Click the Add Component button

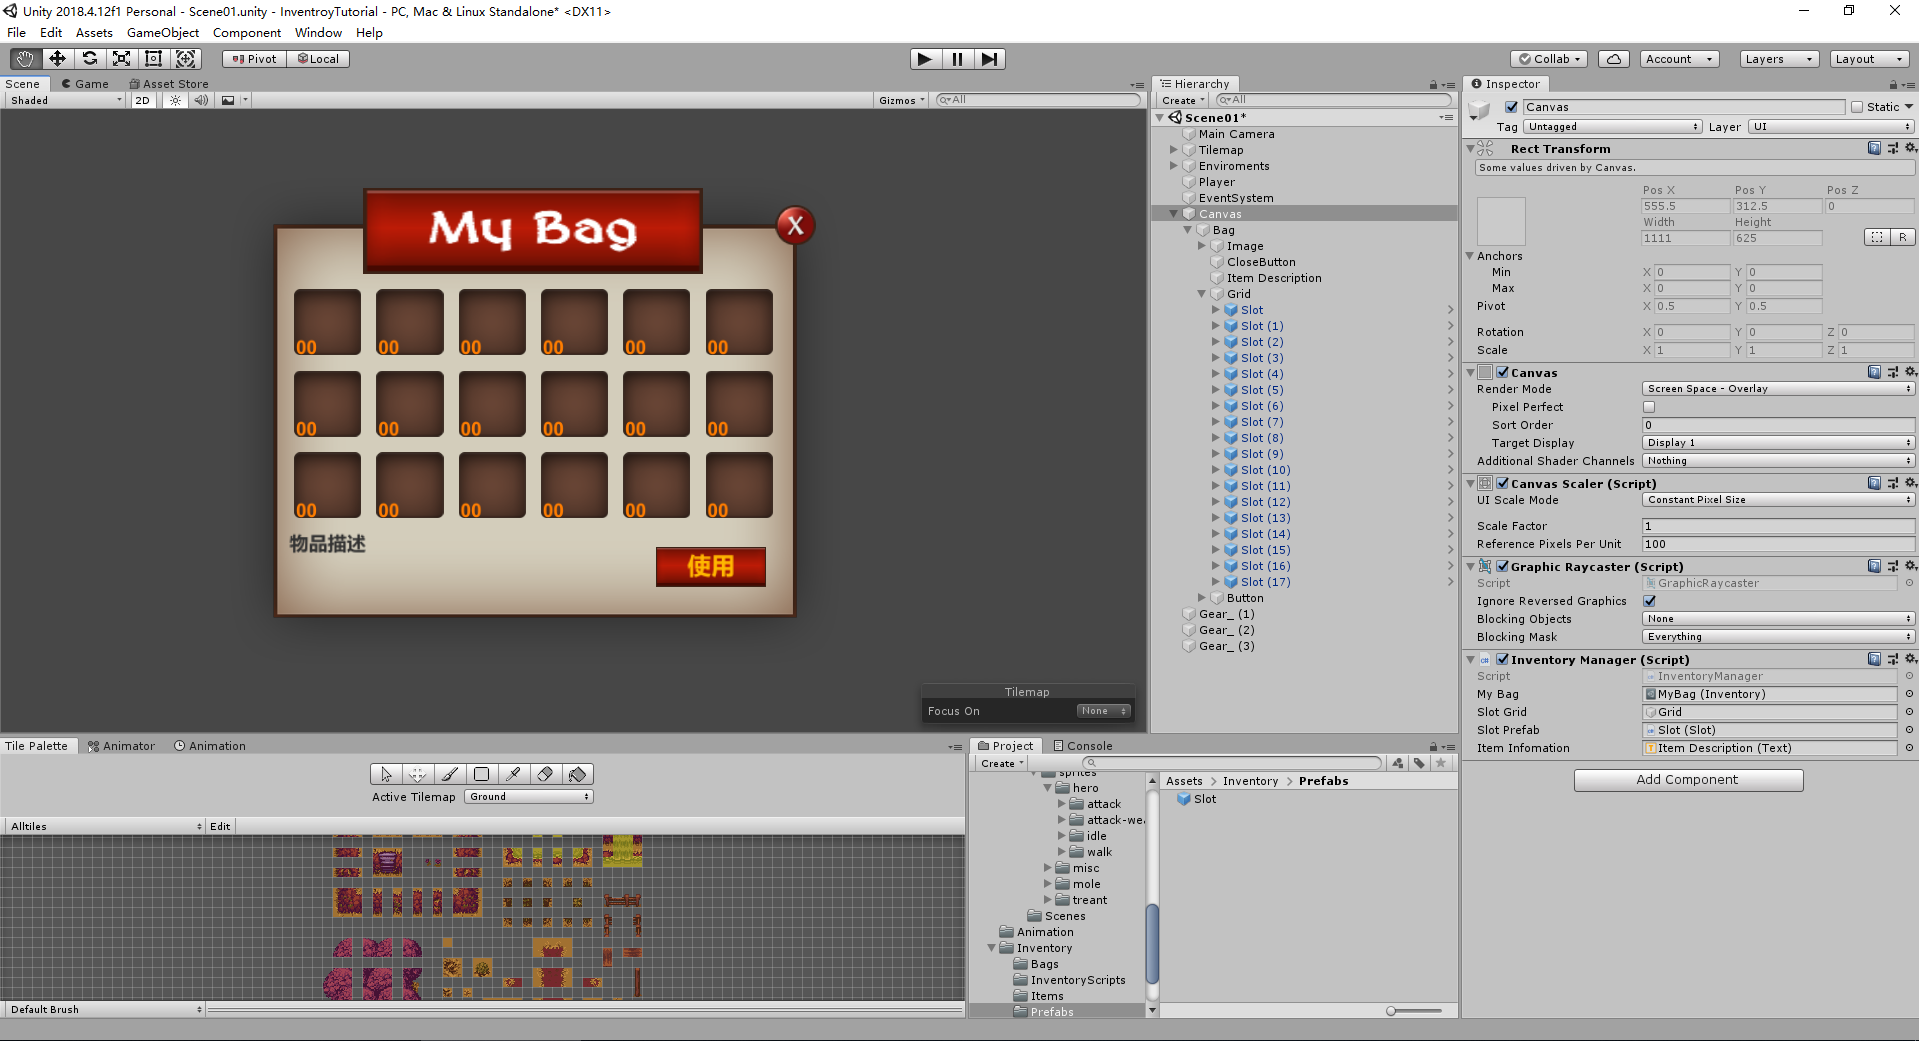coord(1688,779)
